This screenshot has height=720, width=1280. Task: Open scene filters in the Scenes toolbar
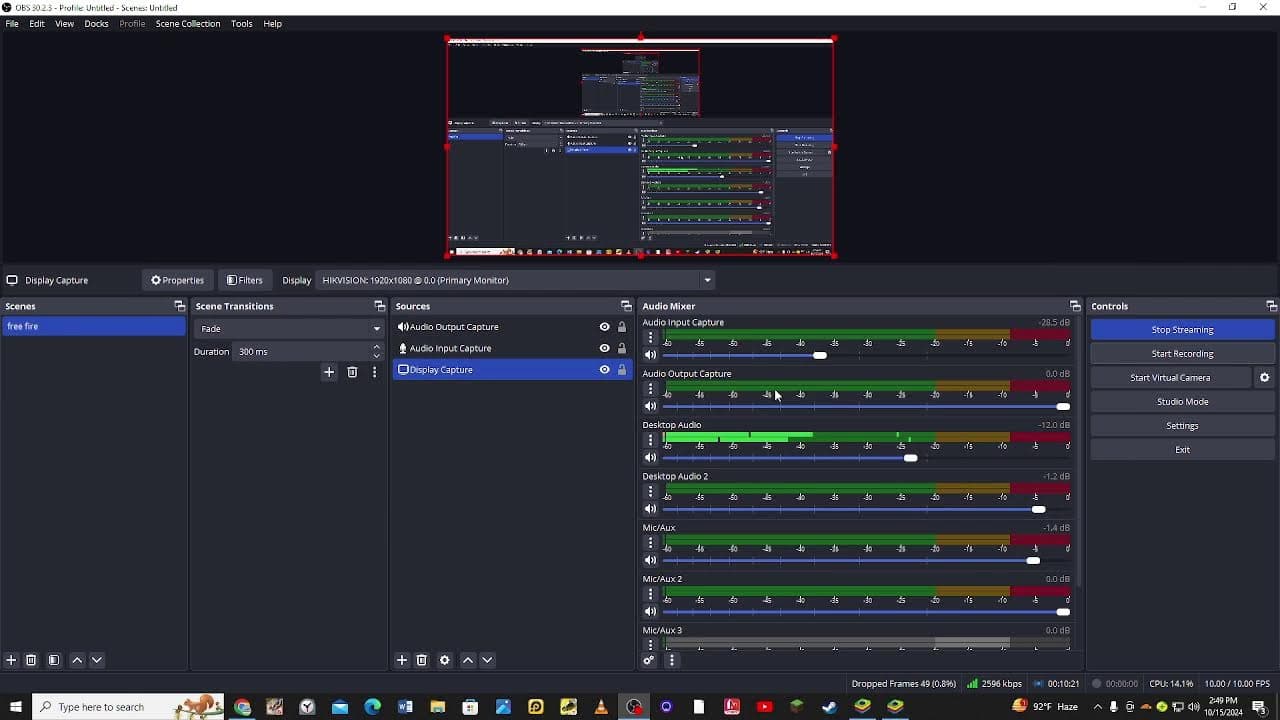(54, 660)
